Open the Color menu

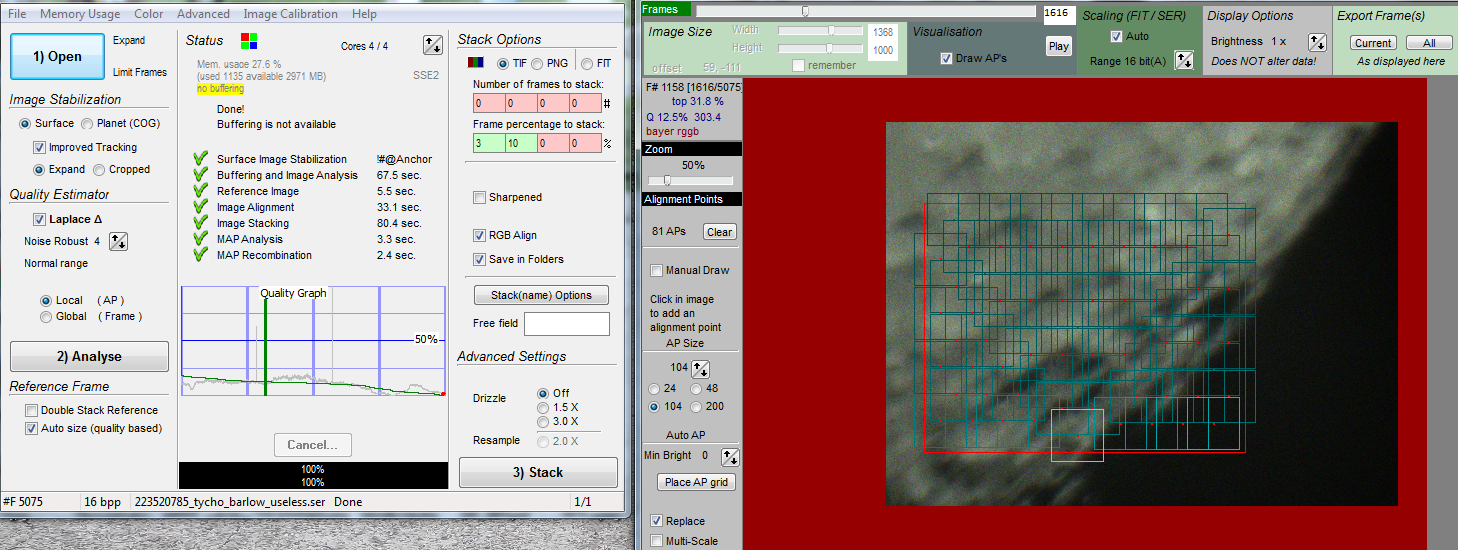(149, 14)
